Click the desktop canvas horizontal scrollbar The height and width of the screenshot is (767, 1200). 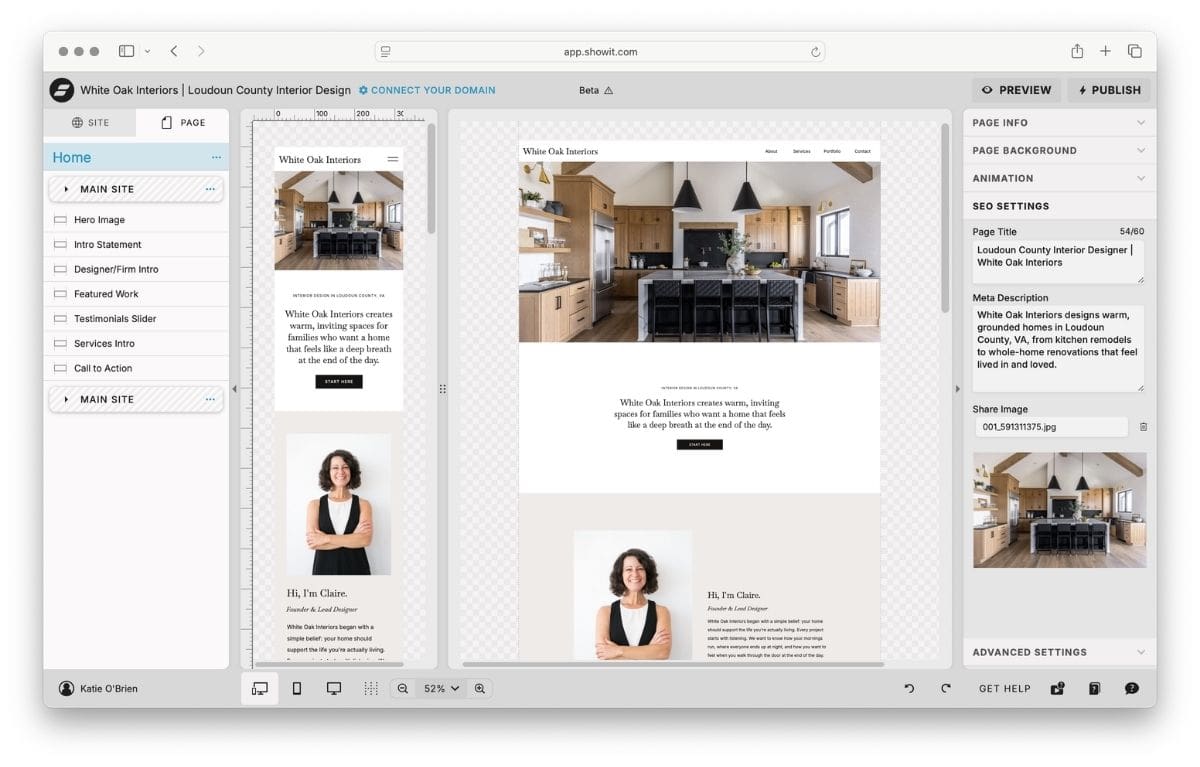click(673, 664)
